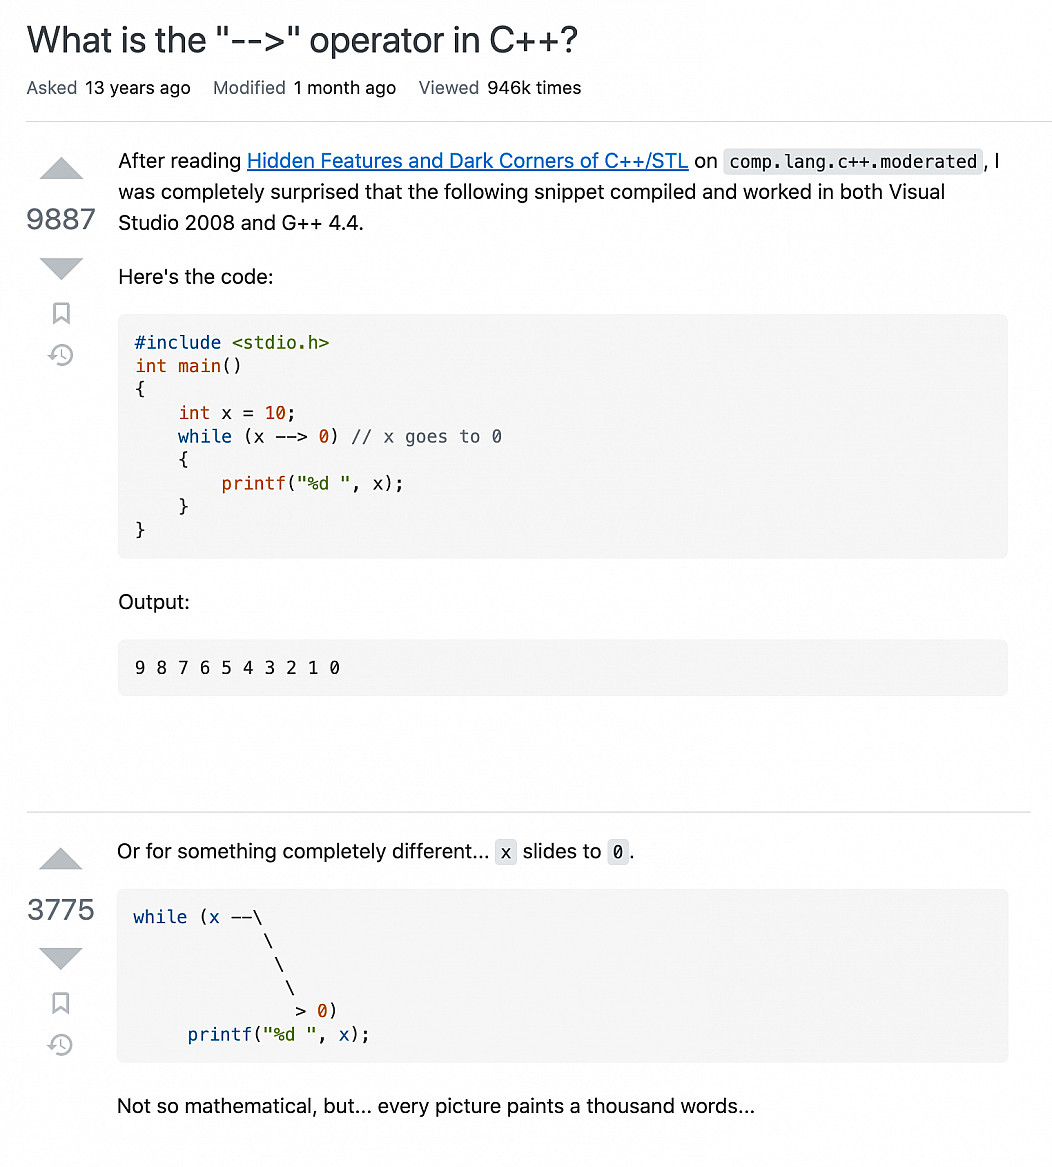Upvote the question about the --> operator
Image resolution: width=1052 pixels, height=1167 pixels.
(61, 170)
